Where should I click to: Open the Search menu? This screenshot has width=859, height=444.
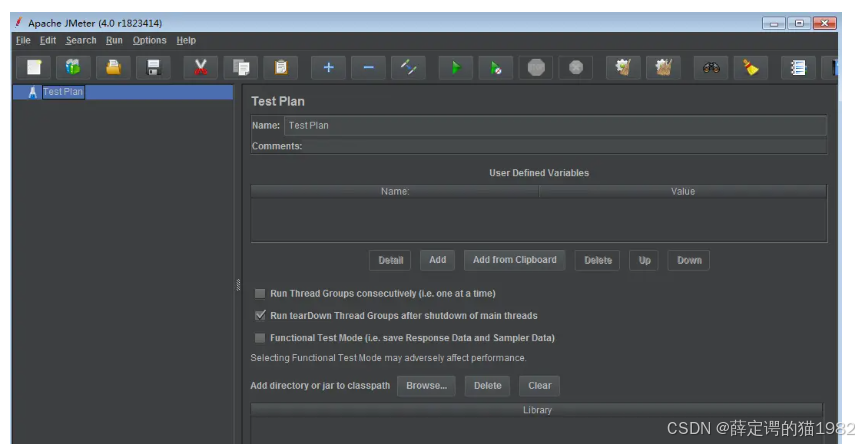tap(81, 40)
